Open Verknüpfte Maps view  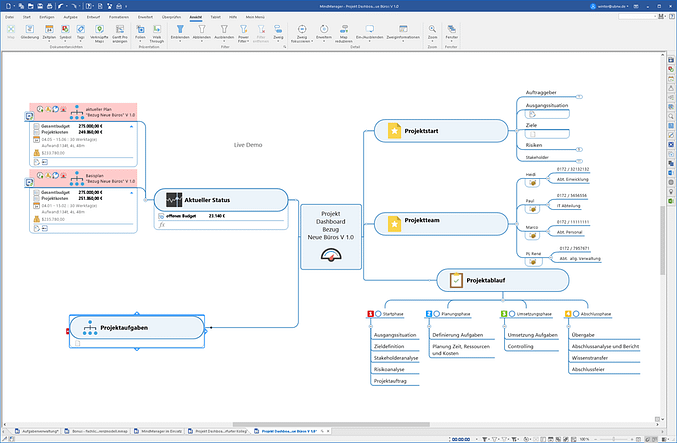(99, 33)
